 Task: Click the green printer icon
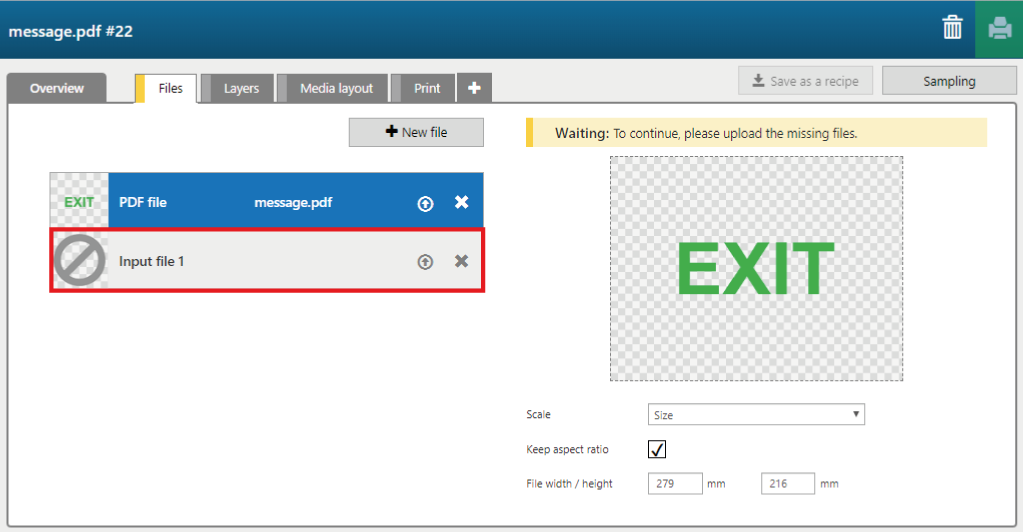point(999,29)
